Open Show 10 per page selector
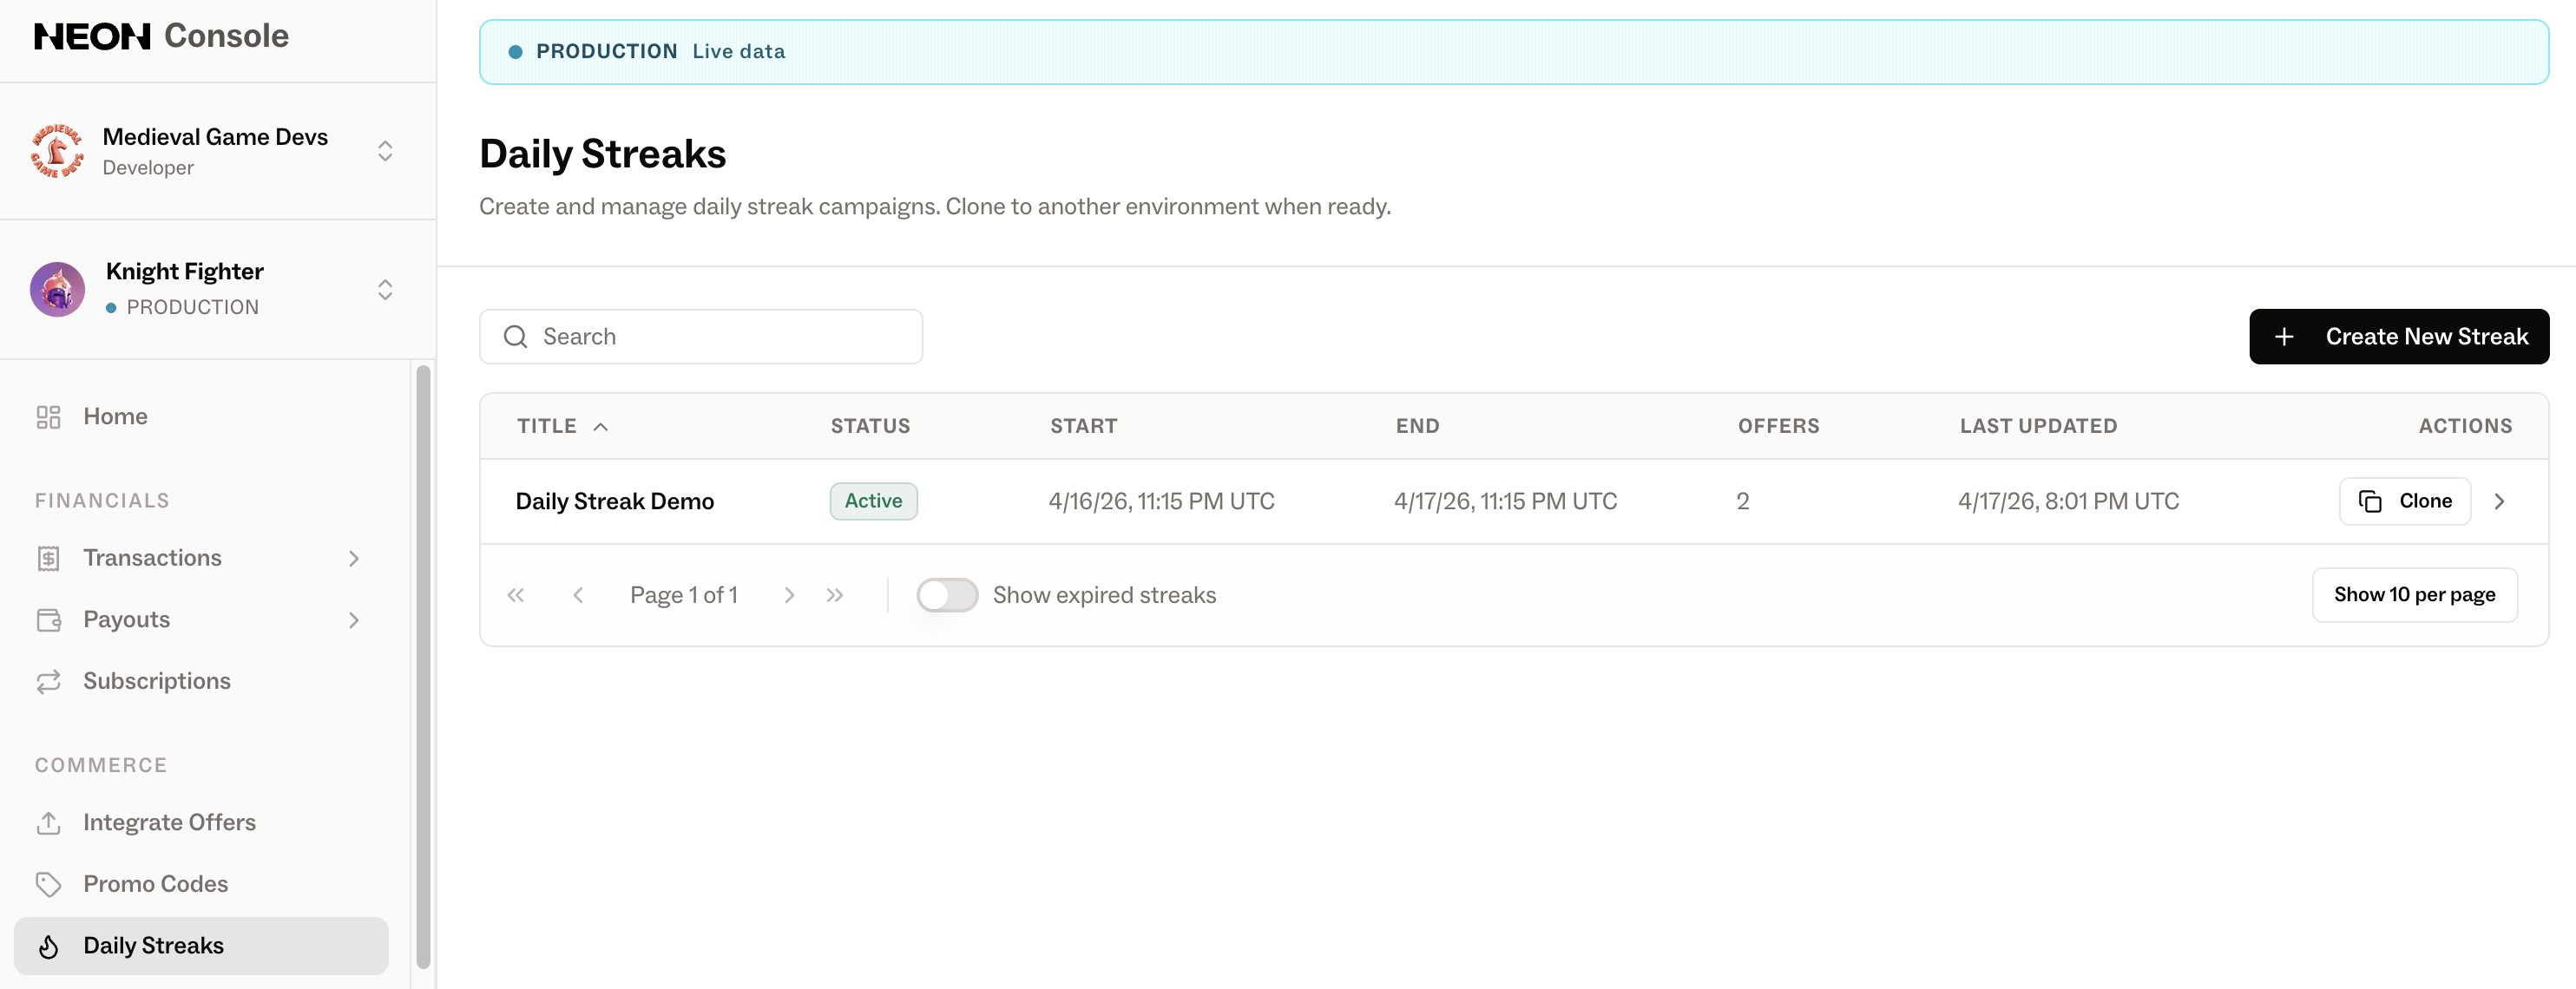The width and height of the screenshot is (2576, 989). coord(2413,595)
